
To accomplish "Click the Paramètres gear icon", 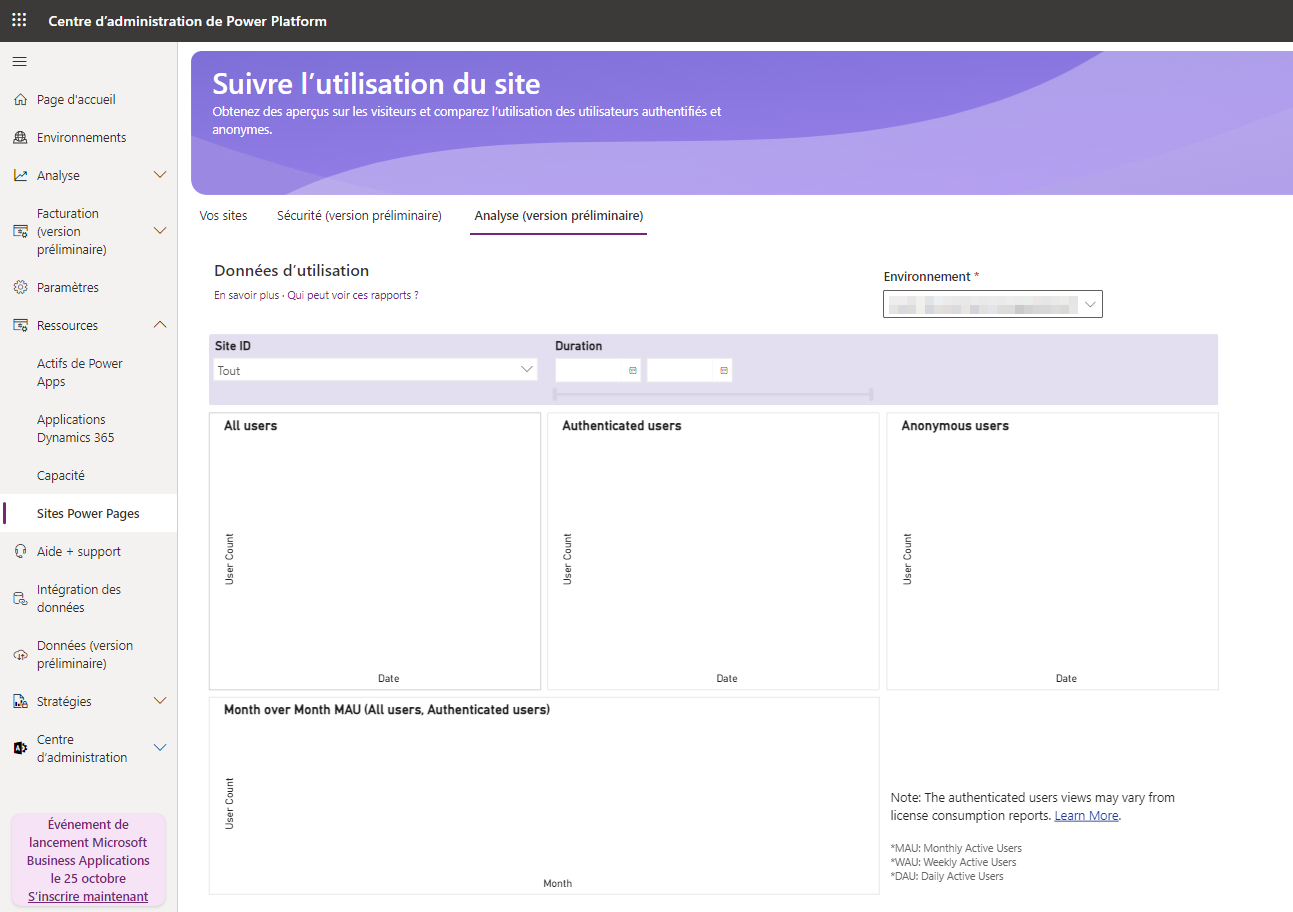I will coord(20,288).
